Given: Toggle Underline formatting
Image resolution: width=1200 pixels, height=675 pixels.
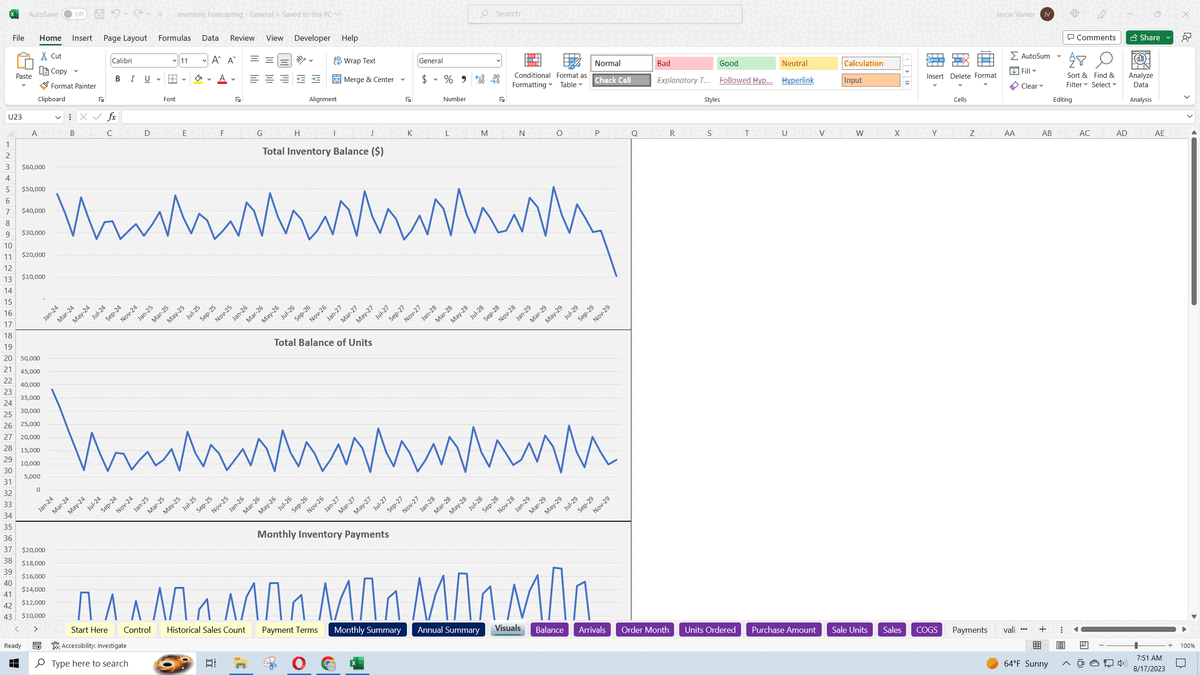Looking at the screenshot, I should point(146,79).
